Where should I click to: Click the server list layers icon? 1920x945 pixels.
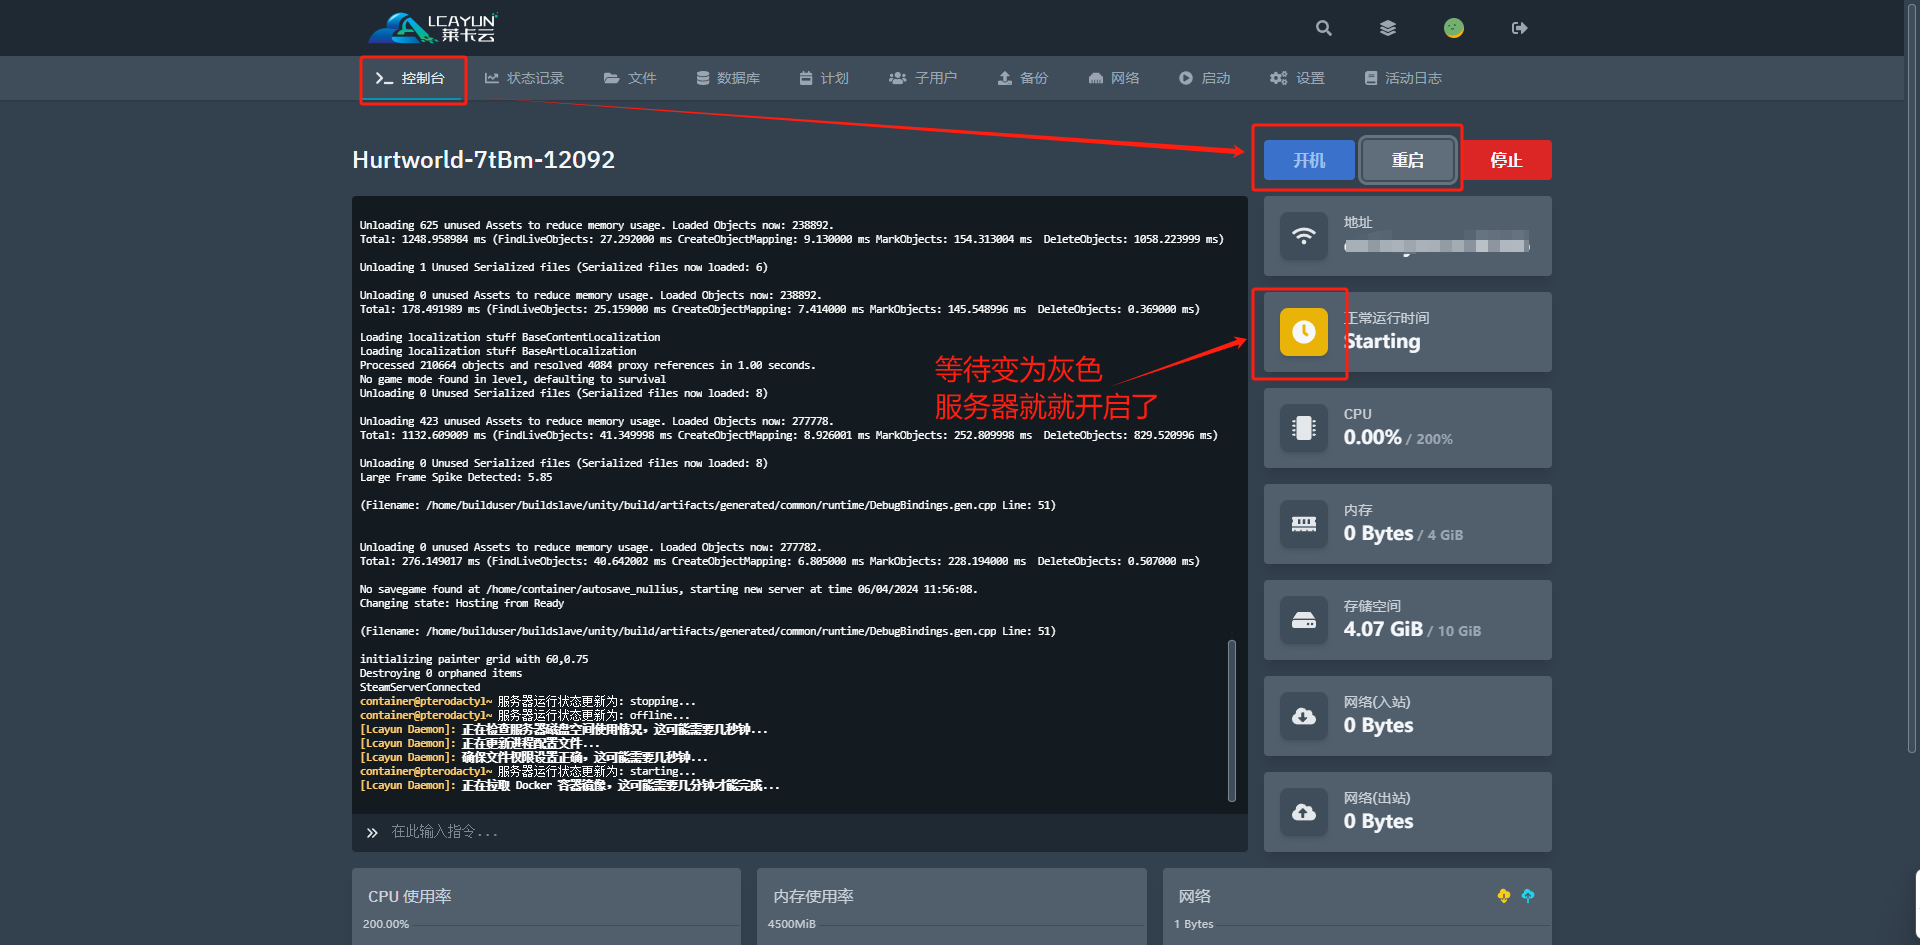tap(1388, 28)
